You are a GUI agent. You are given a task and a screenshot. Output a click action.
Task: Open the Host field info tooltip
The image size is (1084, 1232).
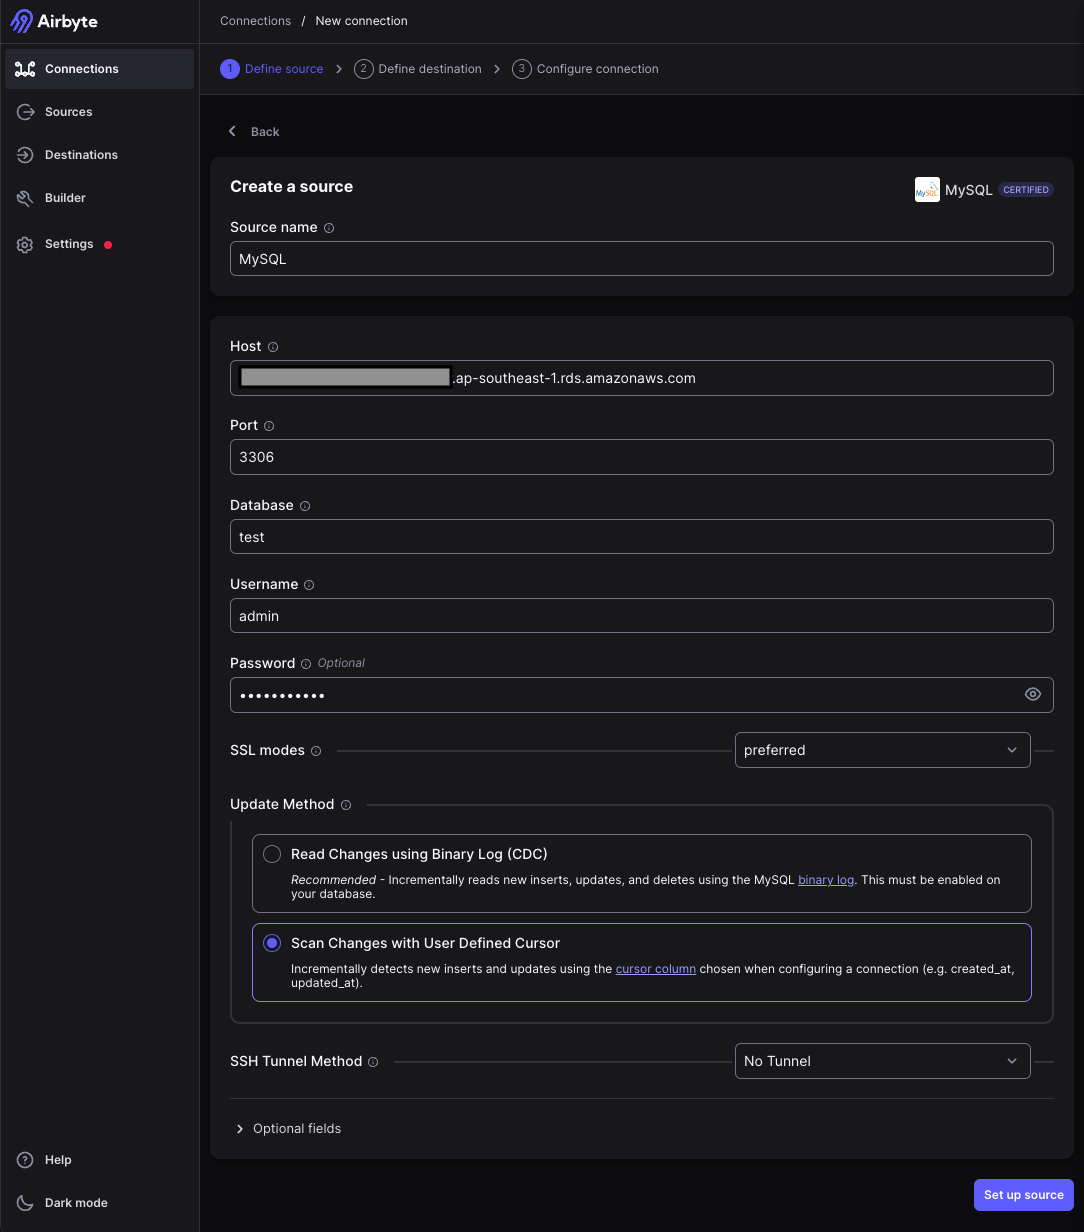(273, 347)
